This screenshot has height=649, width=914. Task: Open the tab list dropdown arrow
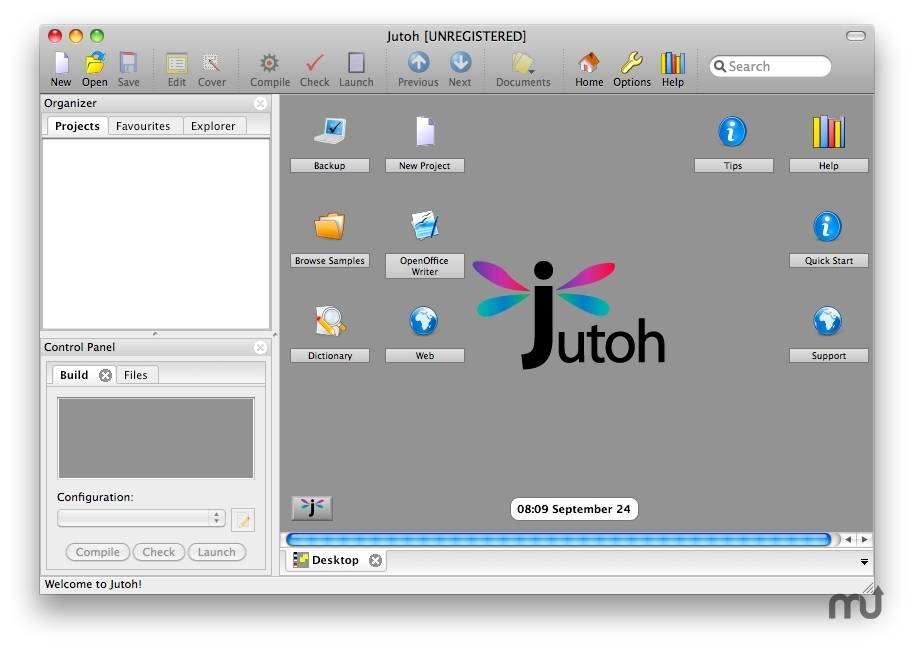point(864,562)
